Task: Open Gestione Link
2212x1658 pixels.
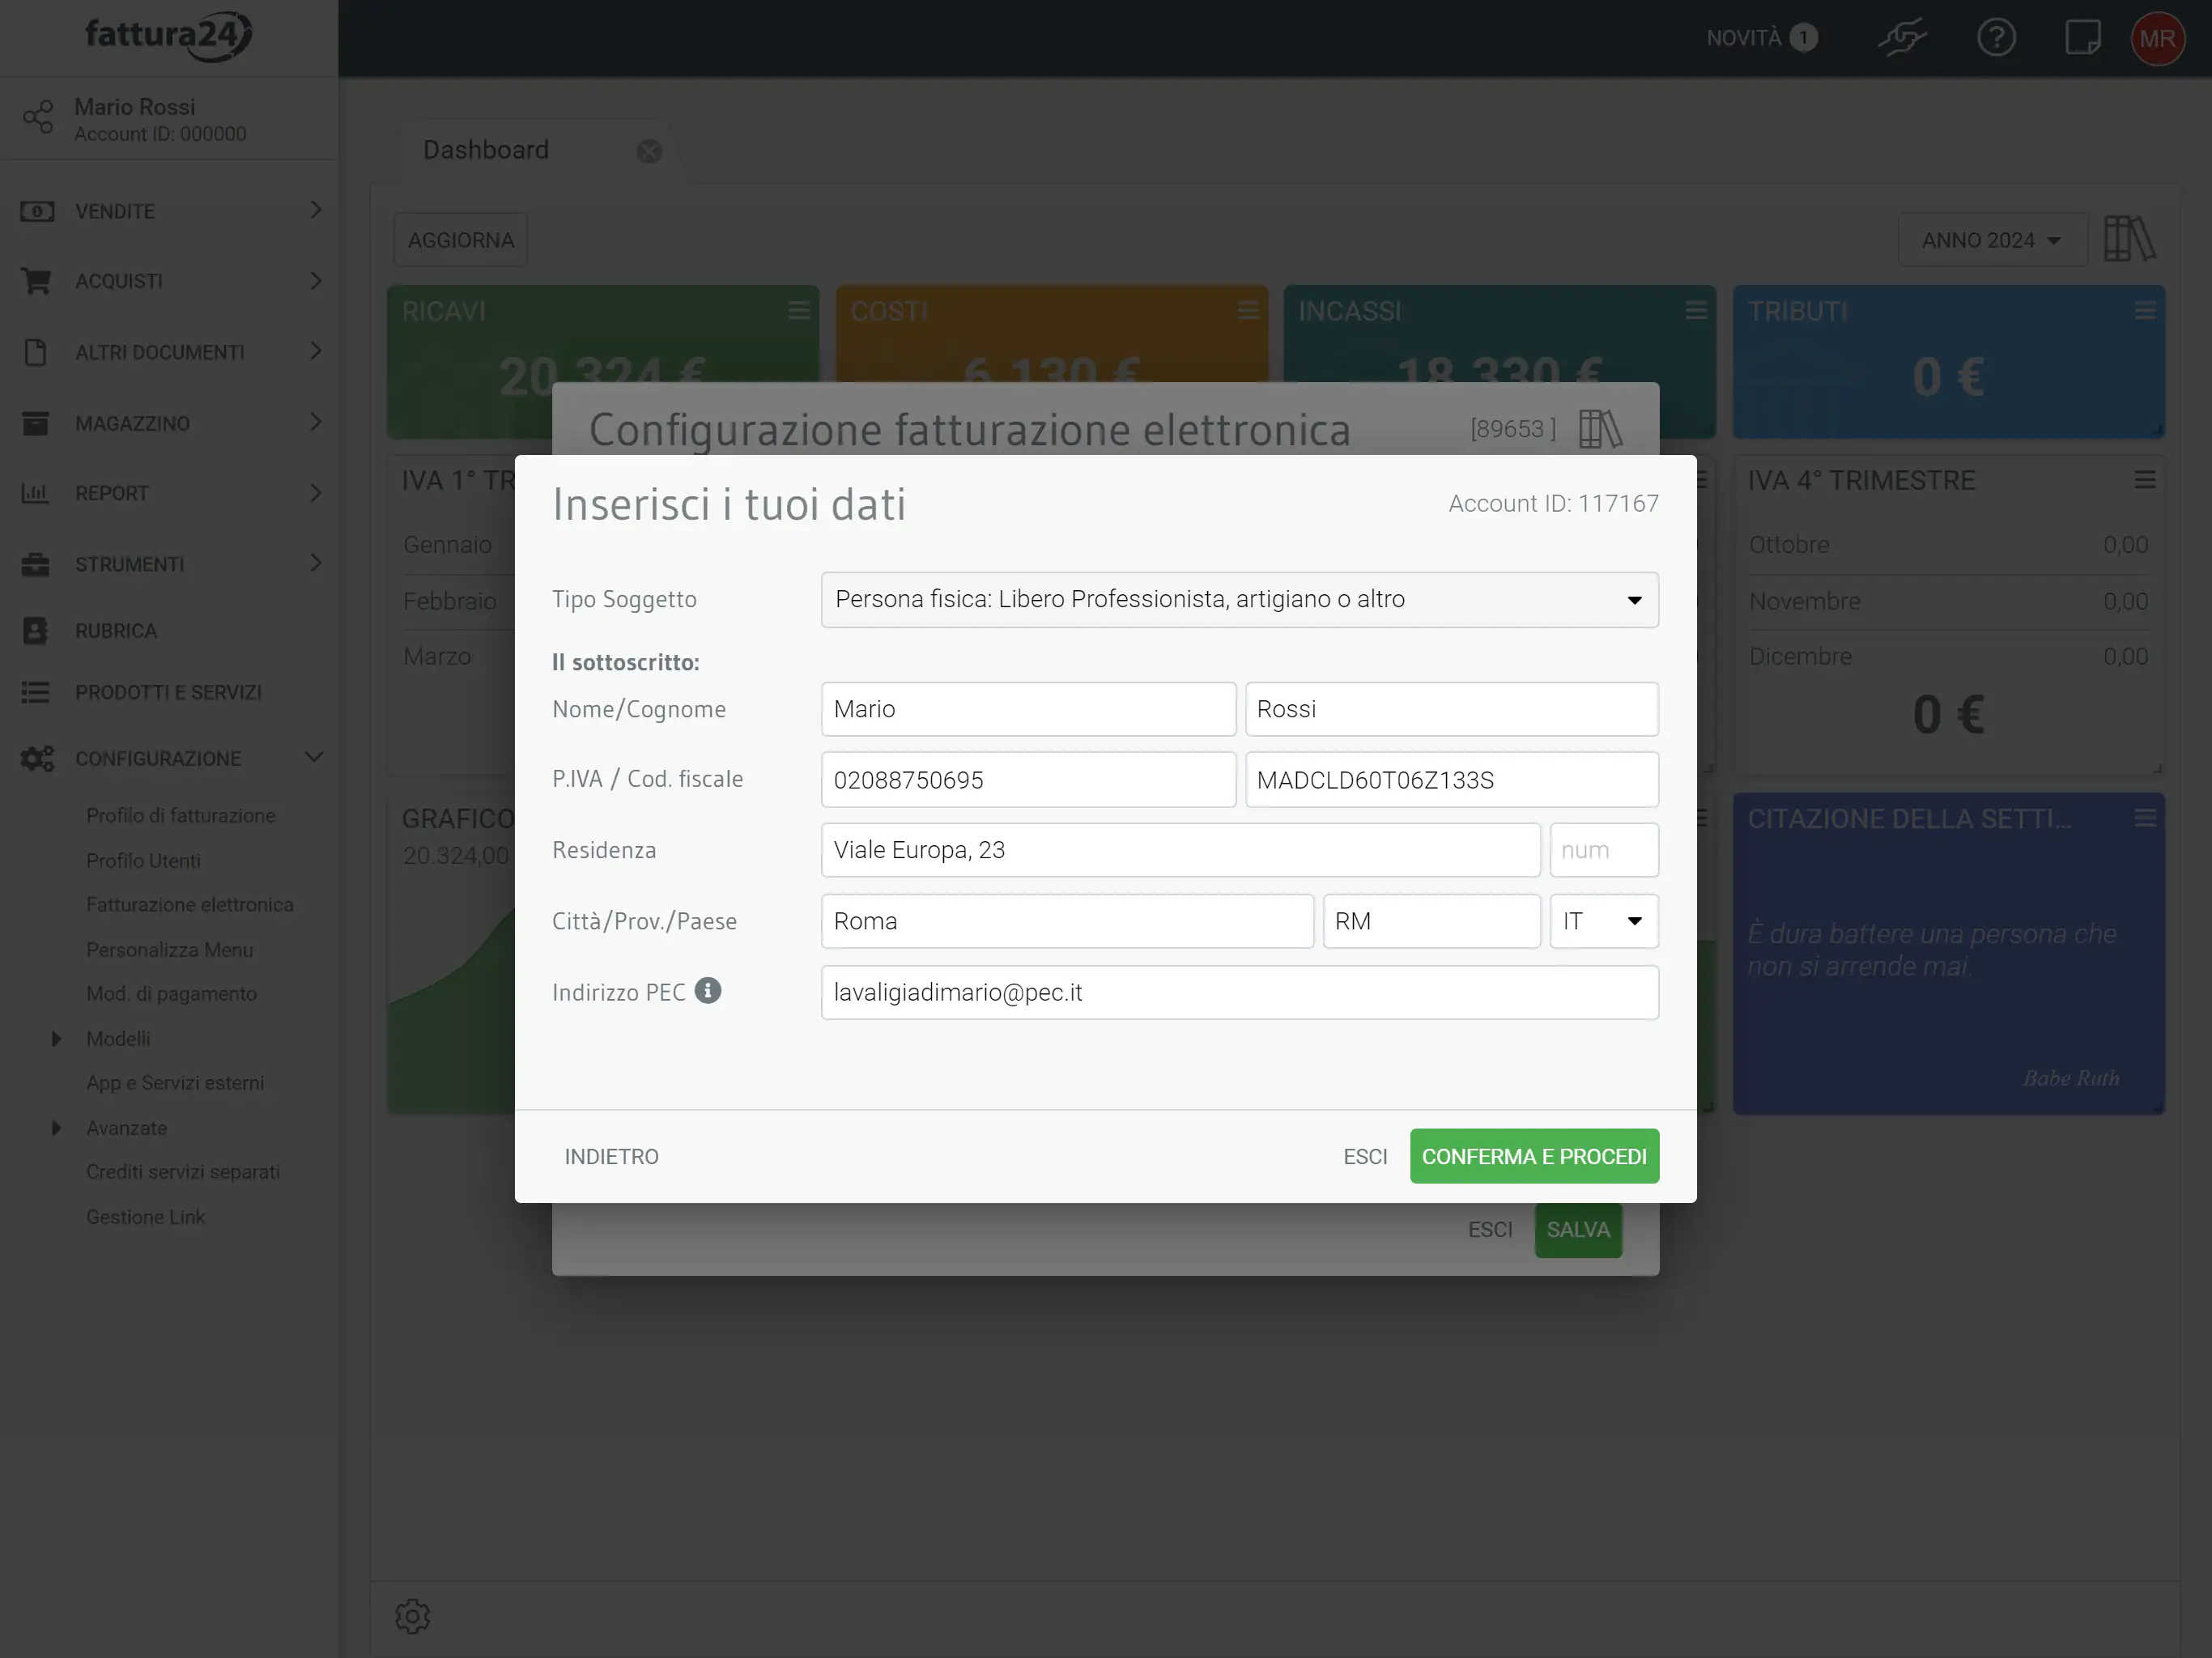Action: pos(145,1216)
